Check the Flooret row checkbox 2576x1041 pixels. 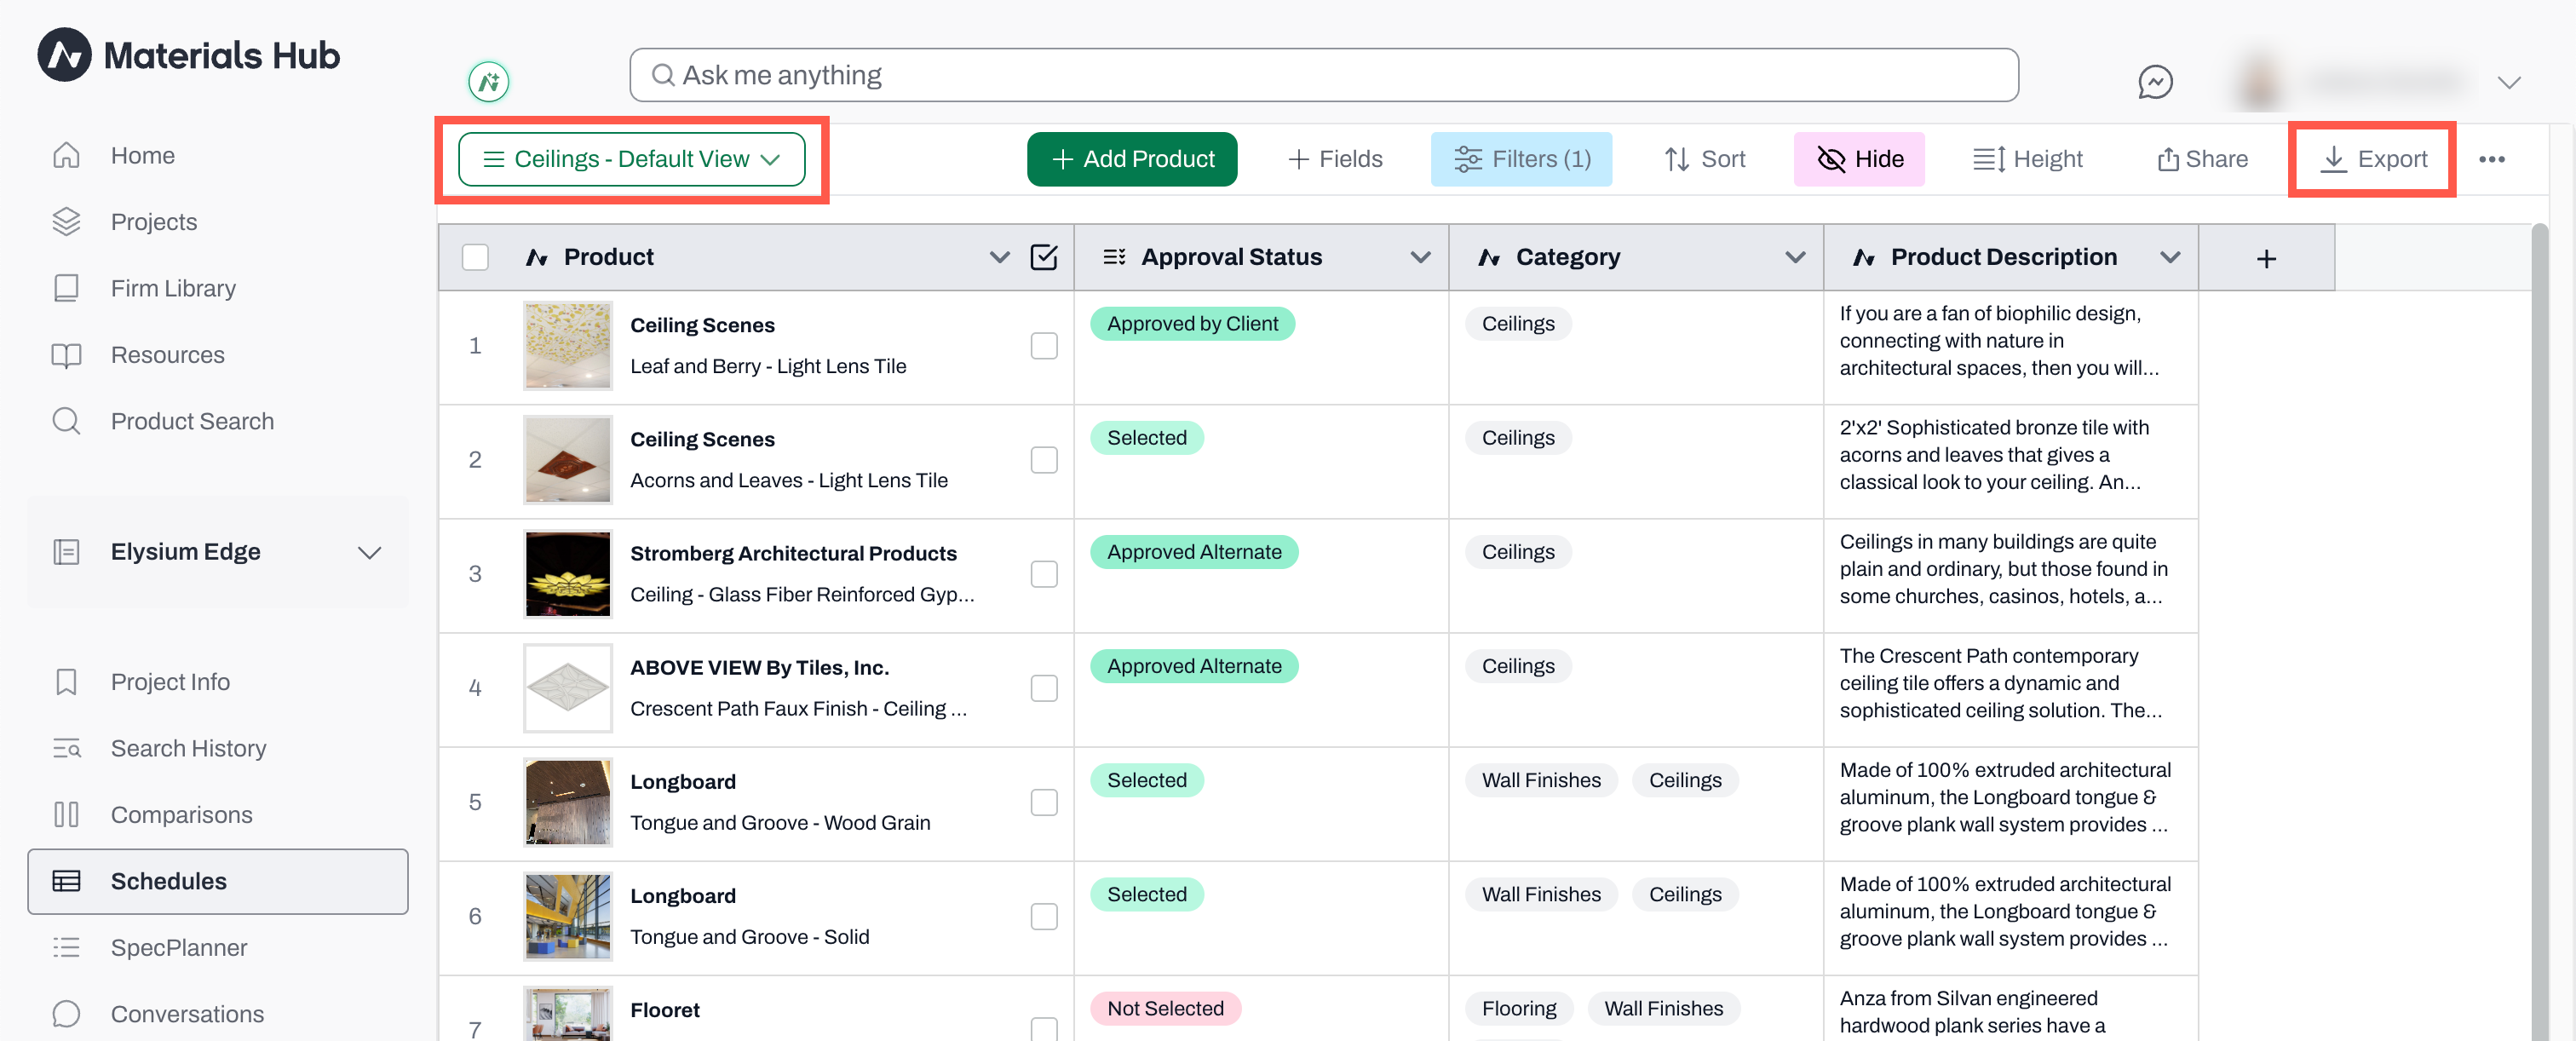click(1043, 1028)
